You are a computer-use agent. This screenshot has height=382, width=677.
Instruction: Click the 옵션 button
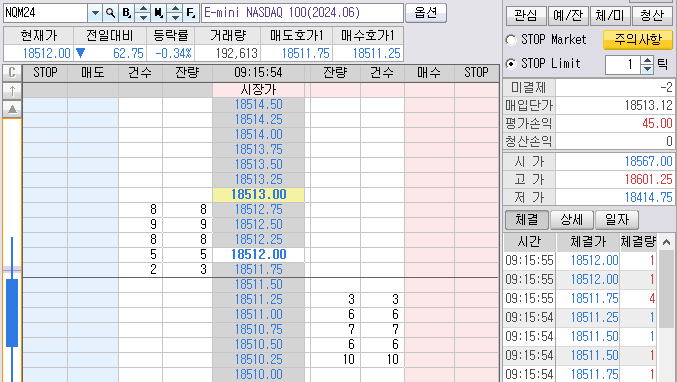tap(426, 13)
